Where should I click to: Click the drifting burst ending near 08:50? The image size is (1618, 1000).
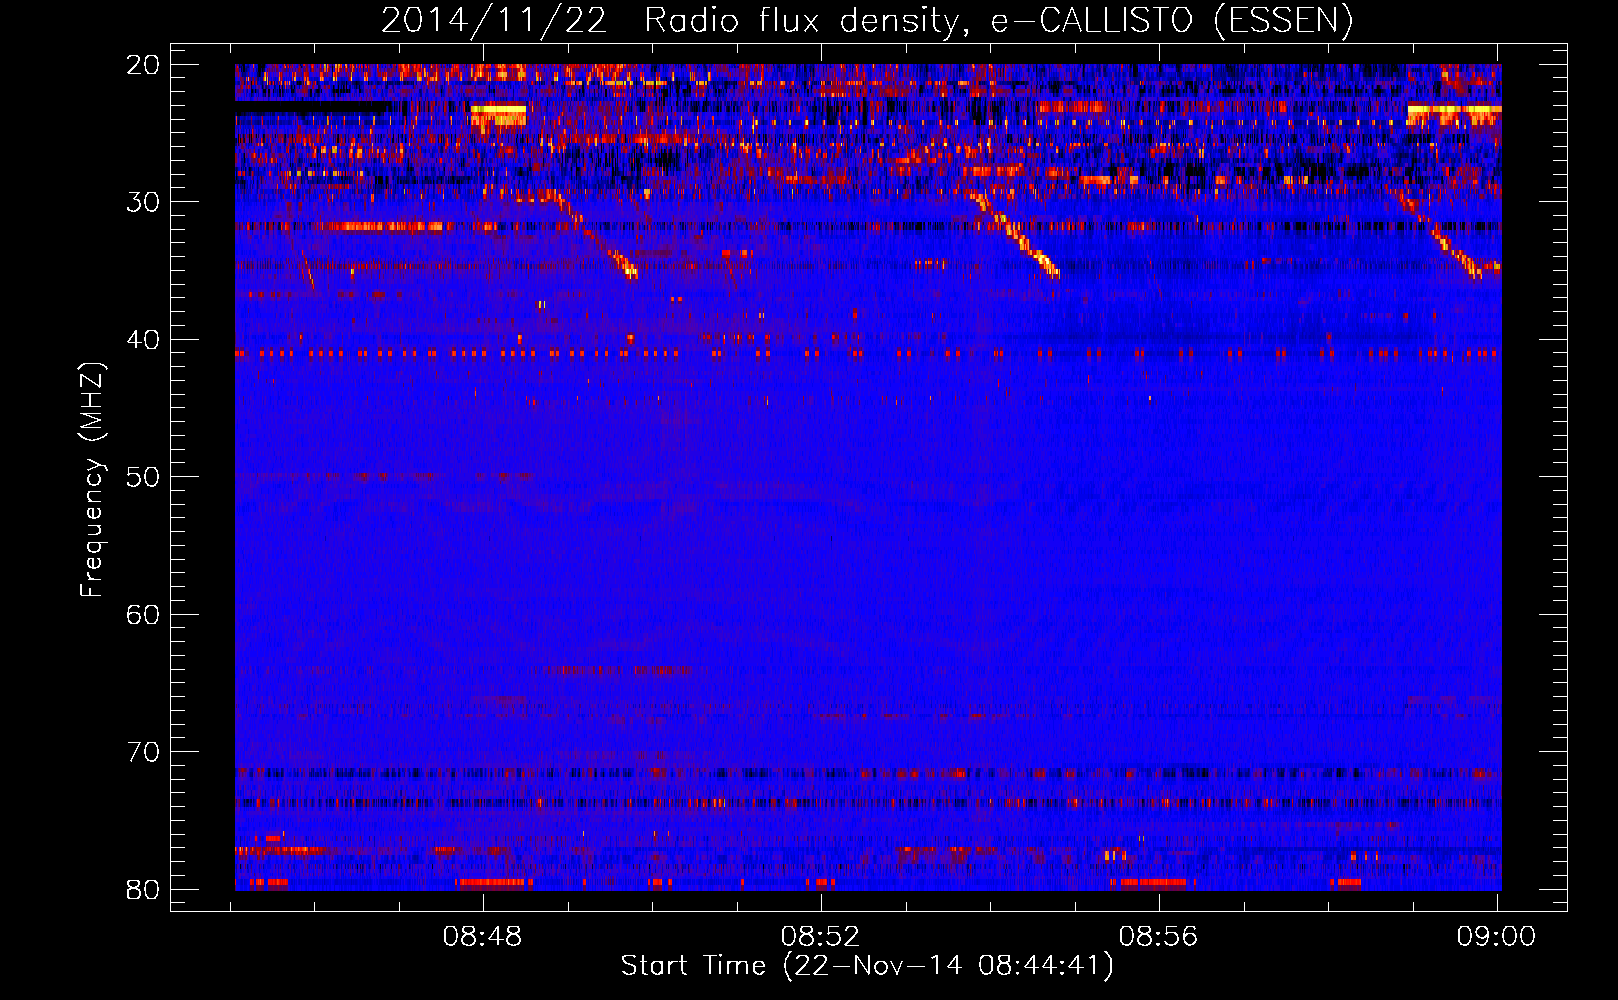pos(595,236)
